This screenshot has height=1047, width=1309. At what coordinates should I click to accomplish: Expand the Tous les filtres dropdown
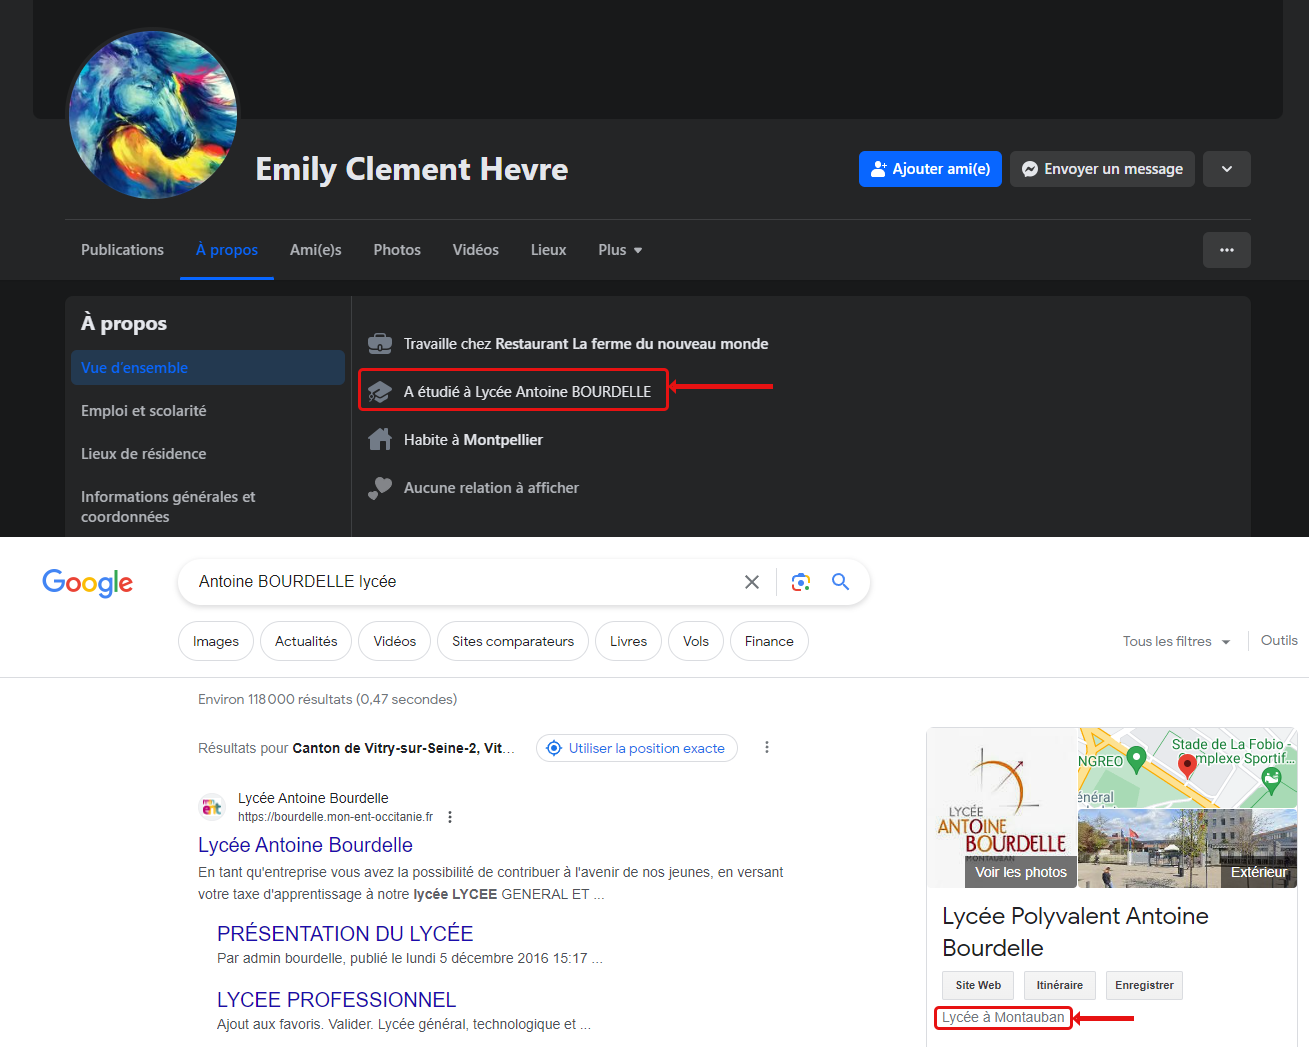click(1176, 641)
